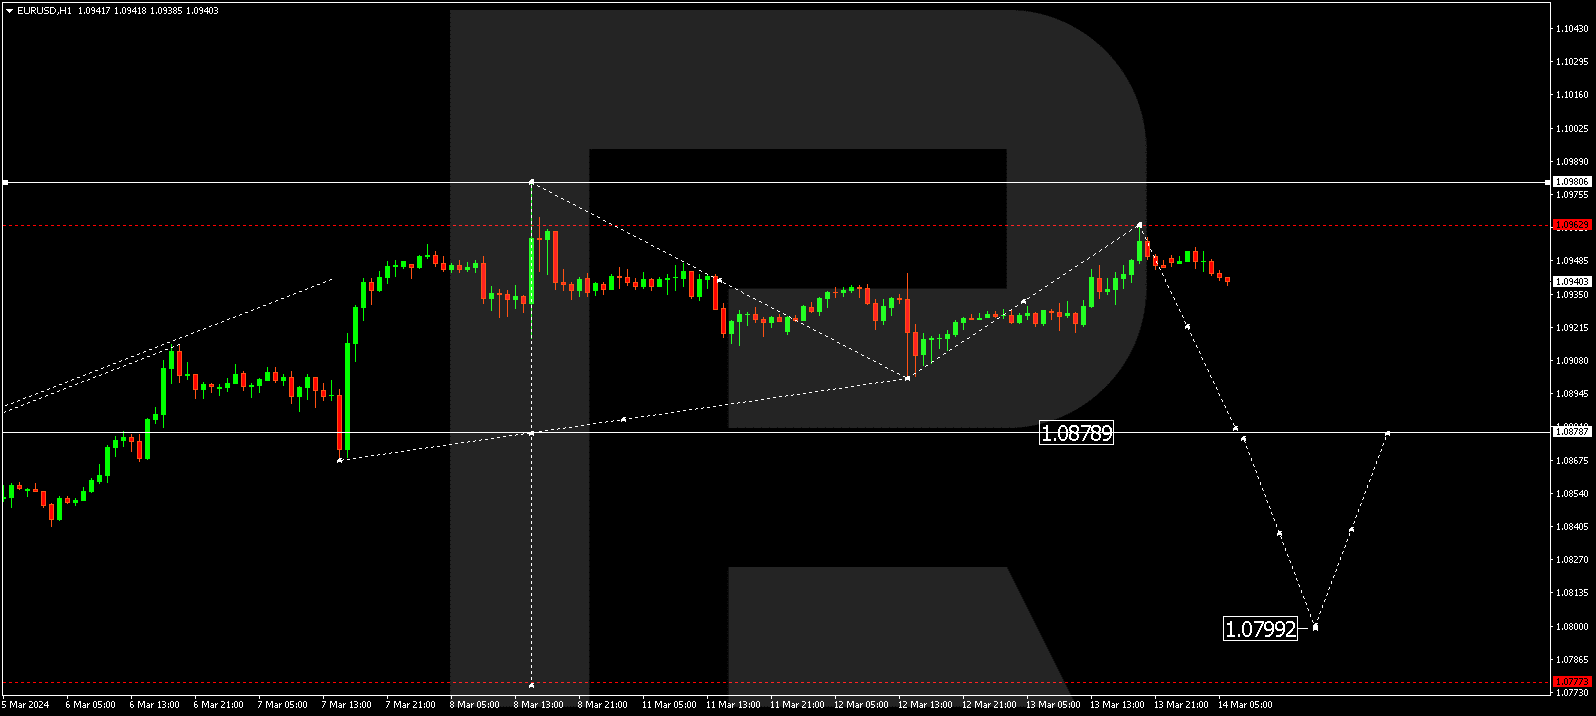Select the 1.08789 price text label

point(1076,433)
